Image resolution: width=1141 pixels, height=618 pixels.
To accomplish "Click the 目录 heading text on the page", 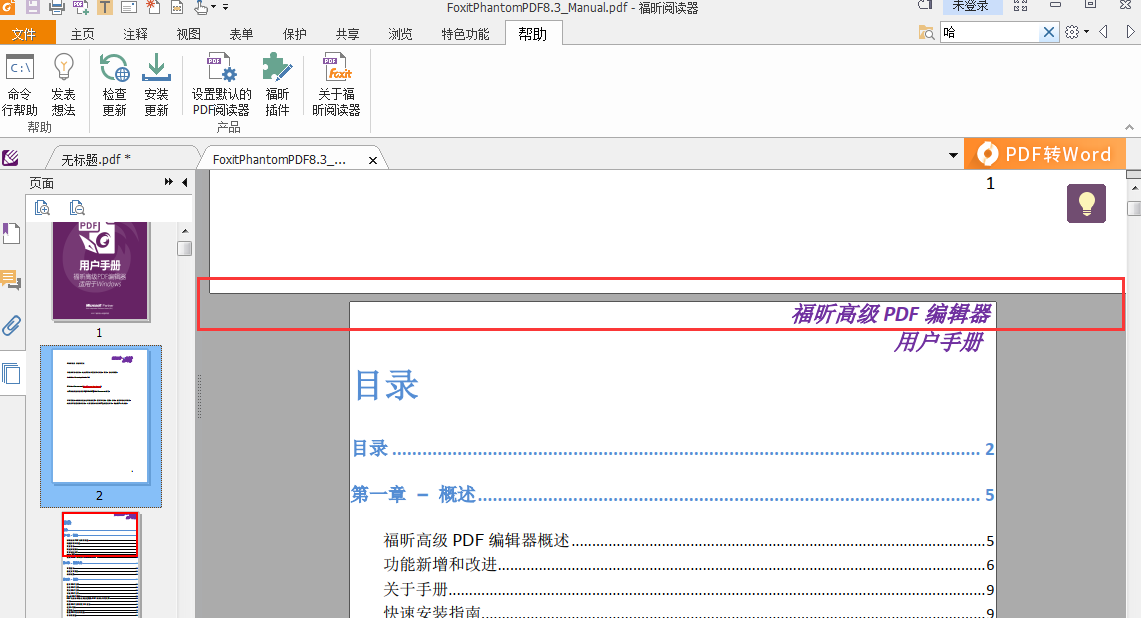I will point(387,385).
